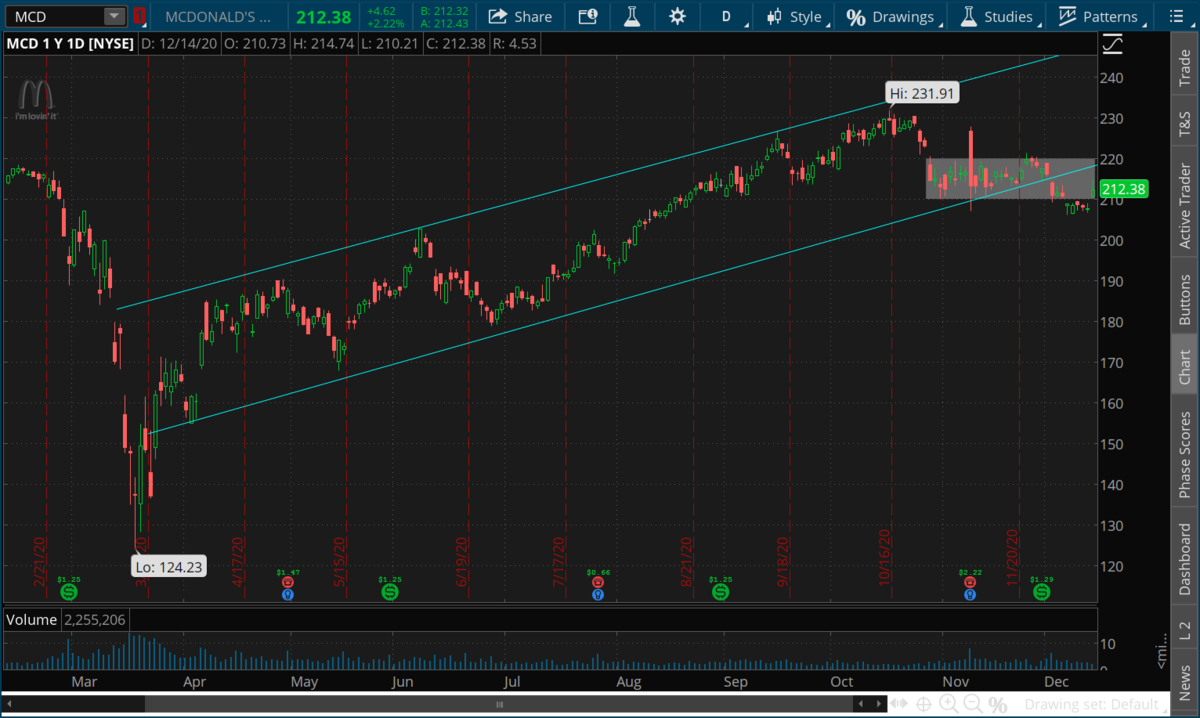Open the Active Trader side tab

tap(1186, 205)
